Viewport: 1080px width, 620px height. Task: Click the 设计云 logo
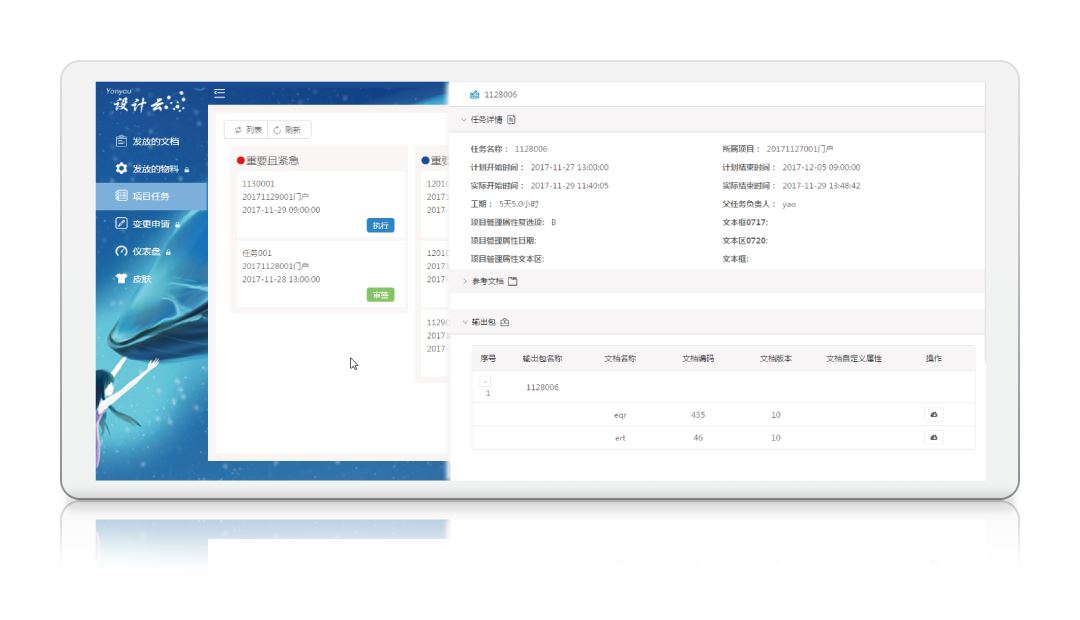point(146,103)
